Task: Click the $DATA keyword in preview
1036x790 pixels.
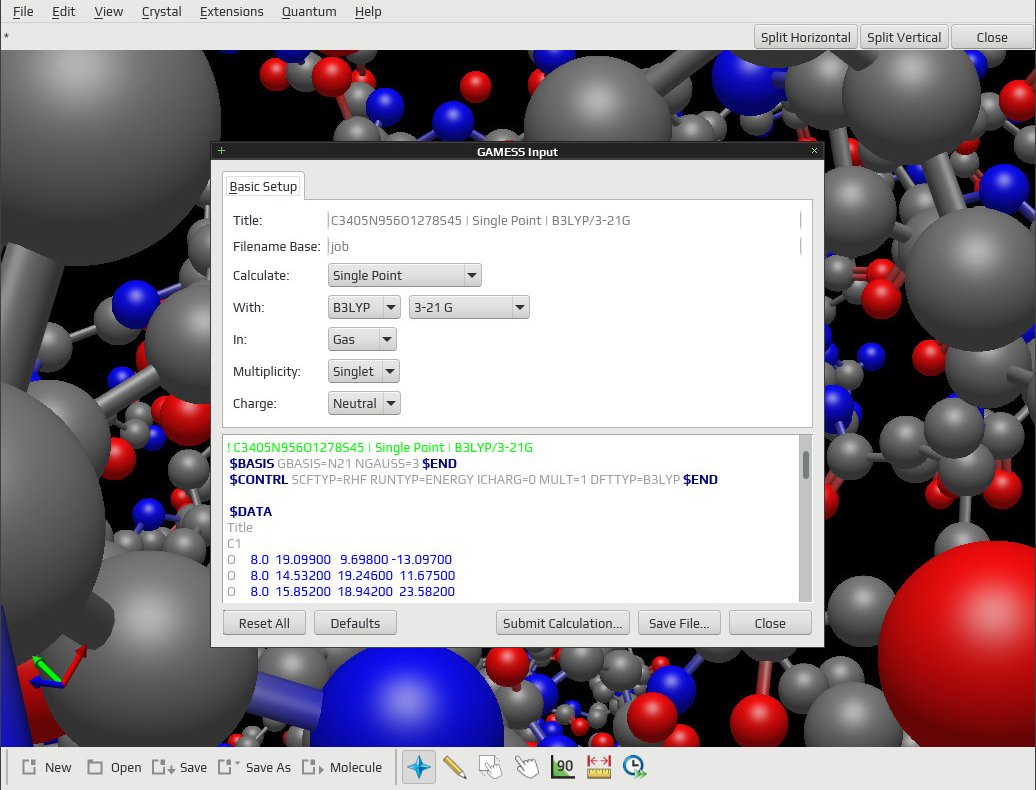Action: coord(250,511)
